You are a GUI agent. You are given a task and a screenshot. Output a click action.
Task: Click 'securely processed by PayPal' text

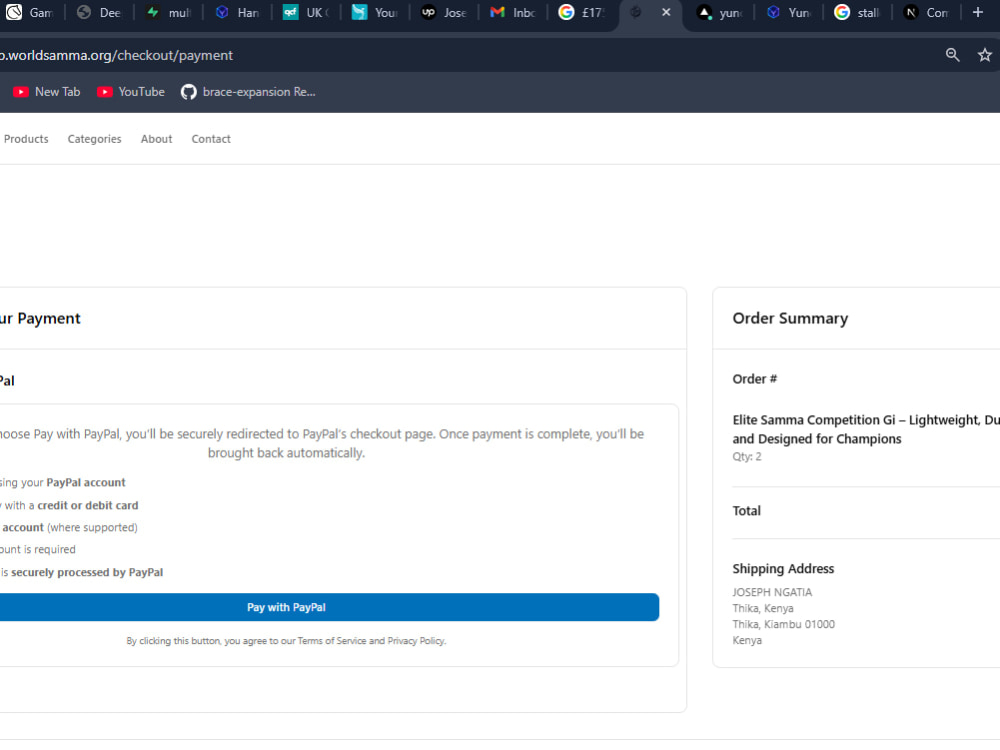point(87,572)
